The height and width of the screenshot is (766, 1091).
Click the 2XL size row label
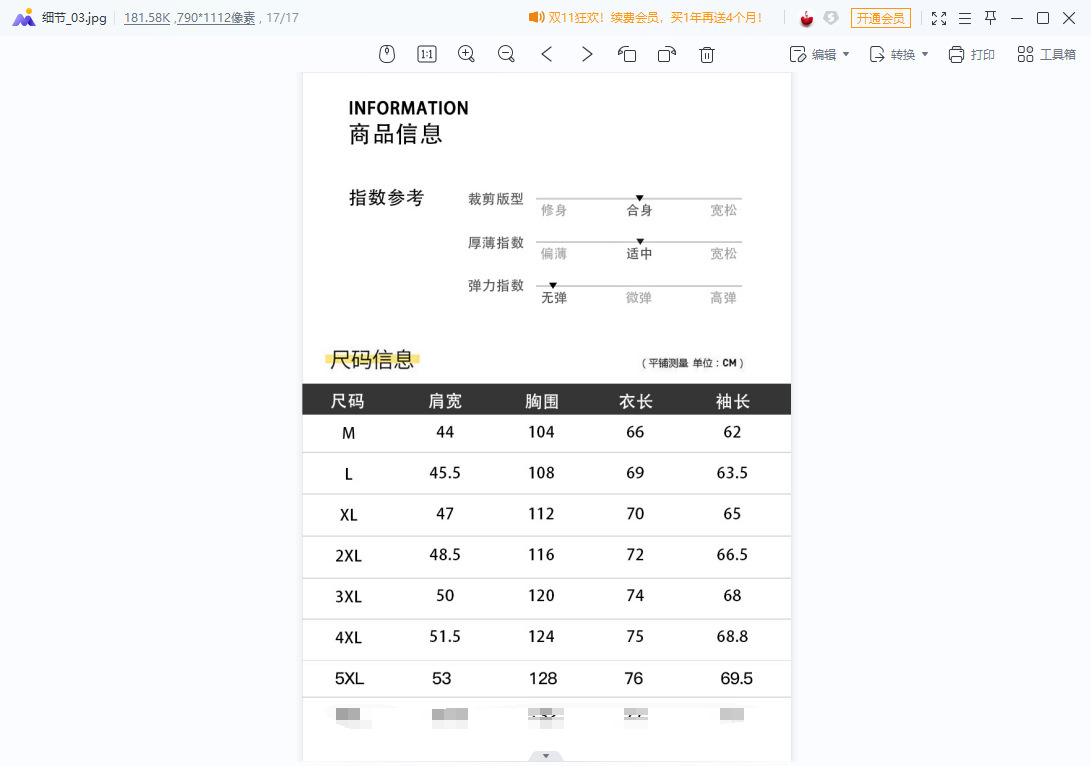click(349, 556)
